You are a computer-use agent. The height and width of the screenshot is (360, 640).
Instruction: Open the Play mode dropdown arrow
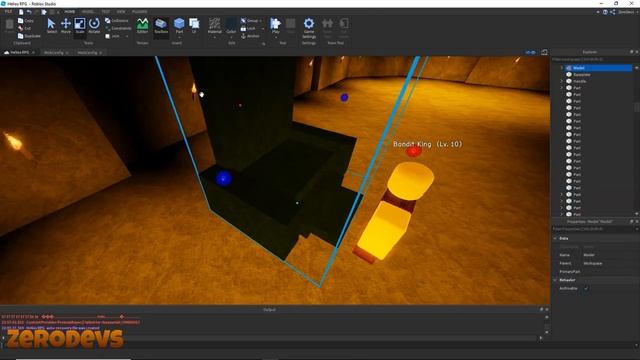(276, 37)
